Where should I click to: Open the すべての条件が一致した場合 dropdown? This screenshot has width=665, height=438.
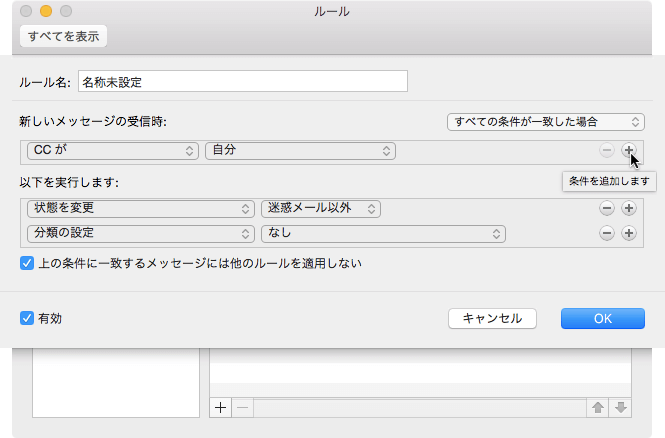click(538, 121)
